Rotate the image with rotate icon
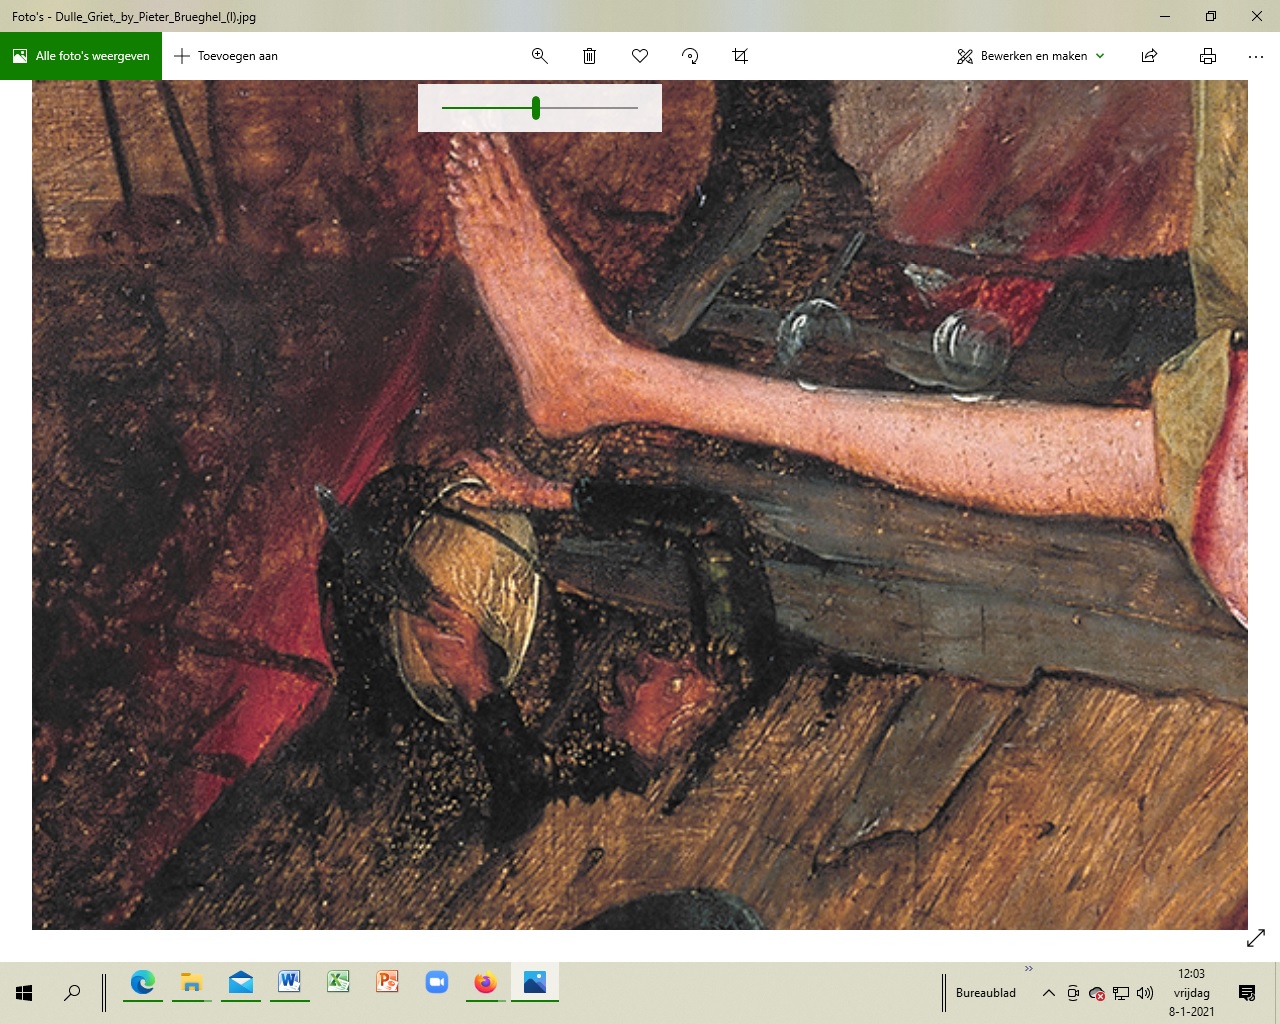1280x1024 pixels. (x=690, y=56)
